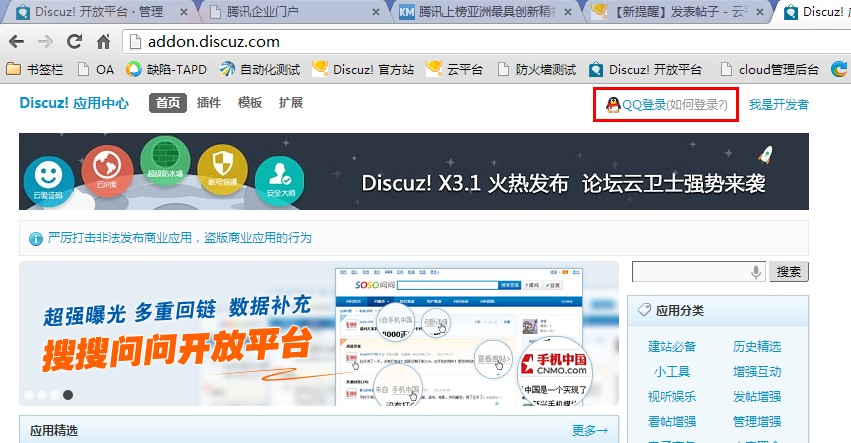
Task: Click the blue info icon beside notice
Action: pos(36,239)
